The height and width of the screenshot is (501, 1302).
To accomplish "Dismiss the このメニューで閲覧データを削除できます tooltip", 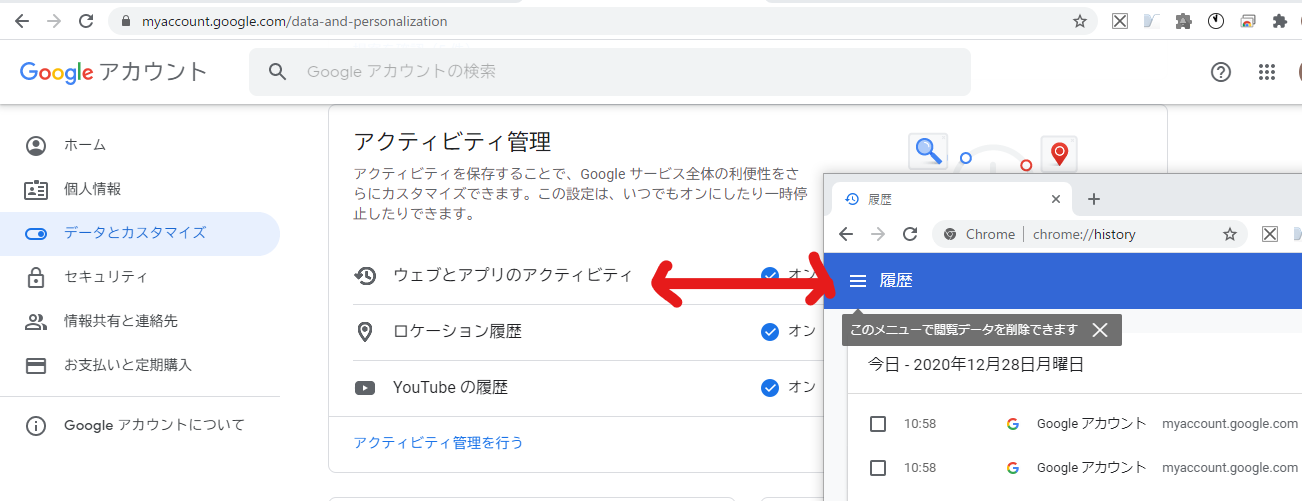I will pos(1100,330).
